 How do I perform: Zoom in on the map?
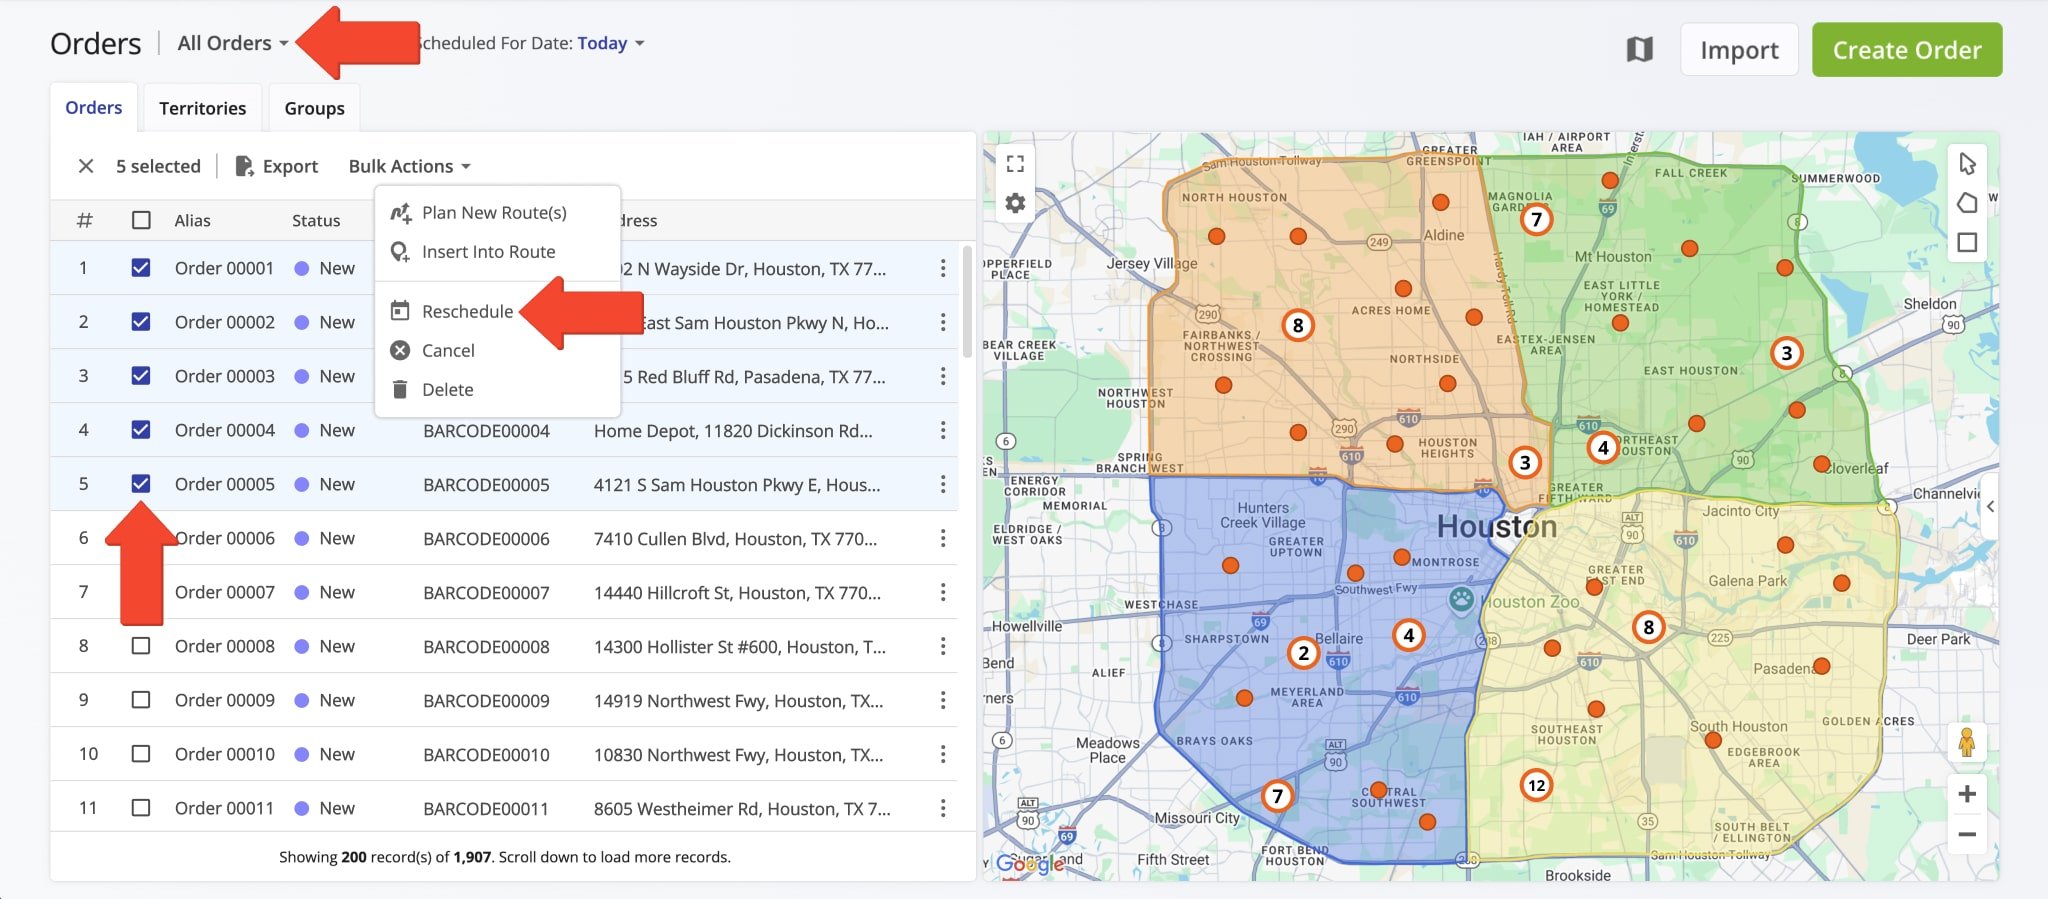coord(1967,794)
